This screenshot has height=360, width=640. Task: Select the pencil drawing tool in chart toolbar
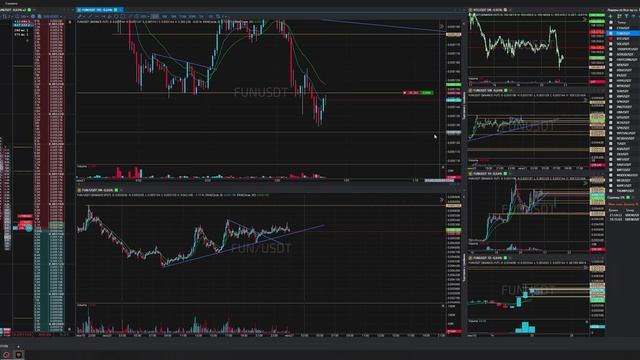click(80, 17)
